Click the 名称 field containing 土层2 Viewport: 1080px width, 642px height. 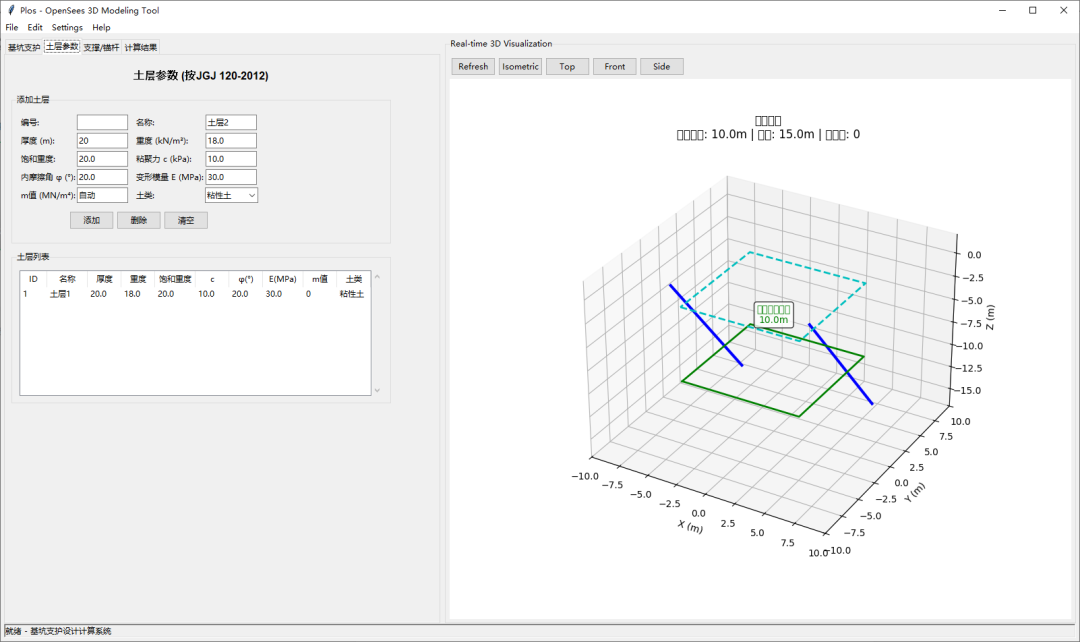click(231, 123)
